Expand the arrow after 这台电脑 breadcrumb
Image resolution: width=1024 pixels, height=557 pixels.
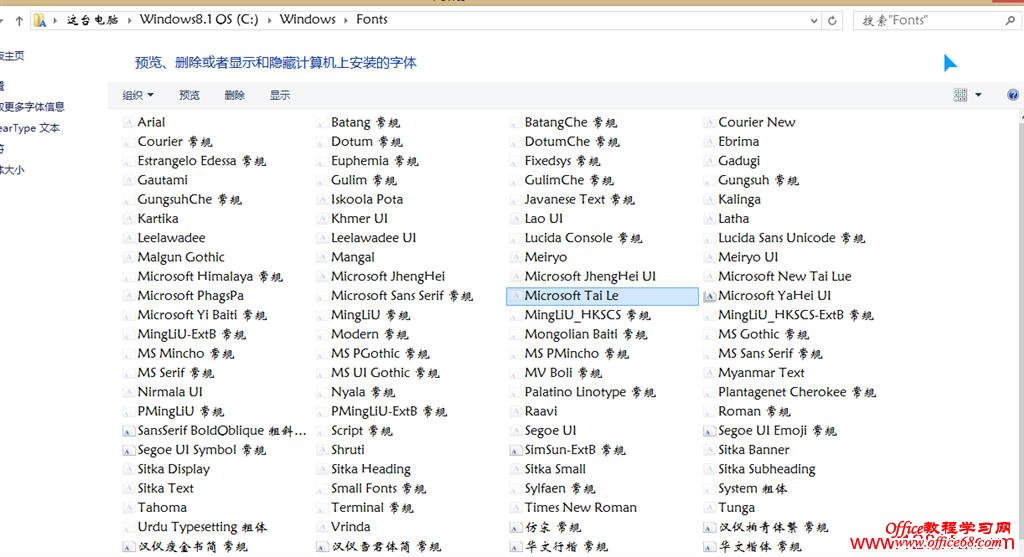(x=129, y=20)
